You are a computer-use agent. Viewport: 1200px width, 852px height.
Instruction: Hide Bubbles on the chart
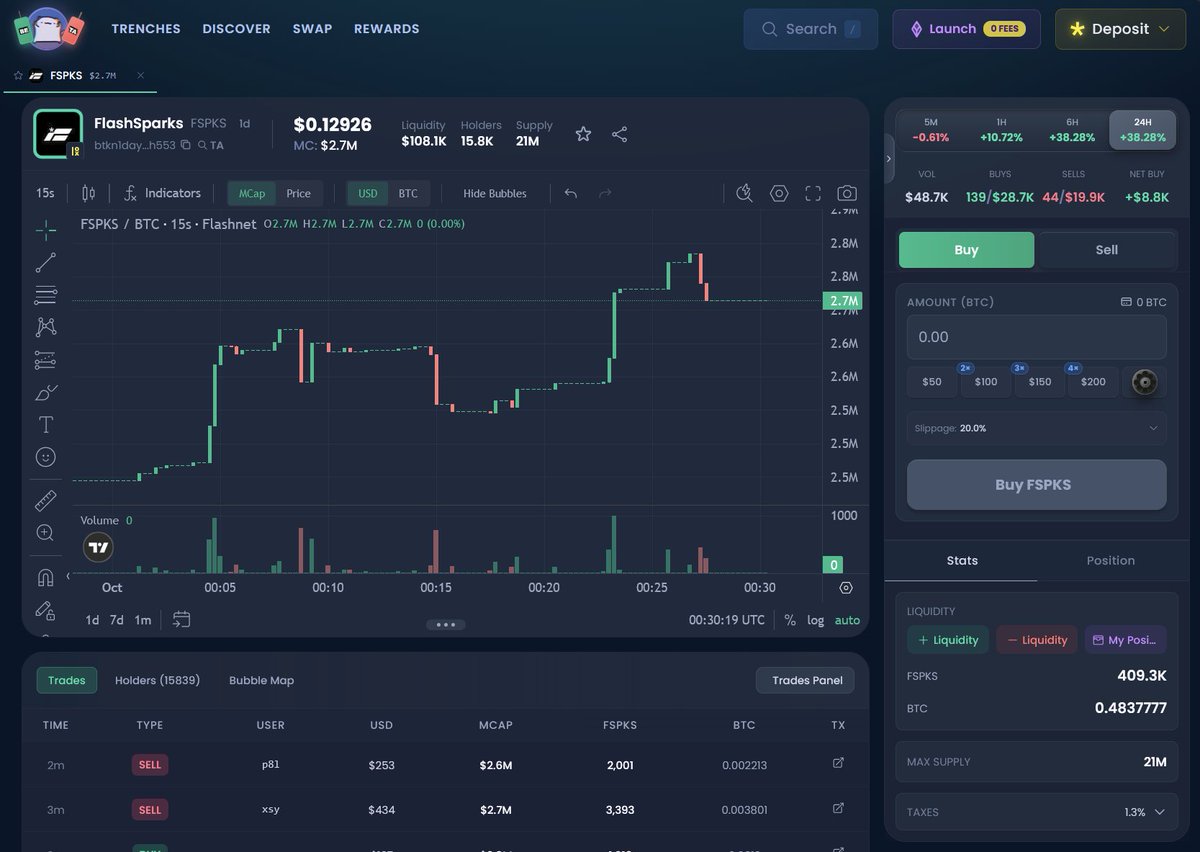pyautogui.click(x=495, y=193)
